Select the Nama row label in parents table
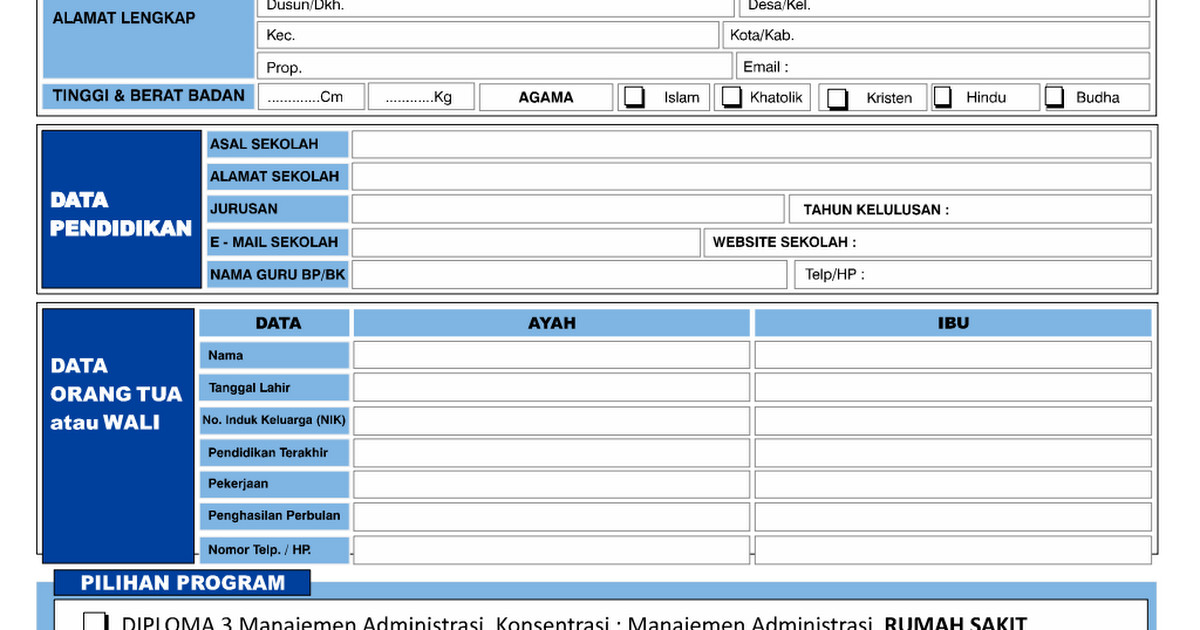The image size is (1200, 630). [226, 355]
